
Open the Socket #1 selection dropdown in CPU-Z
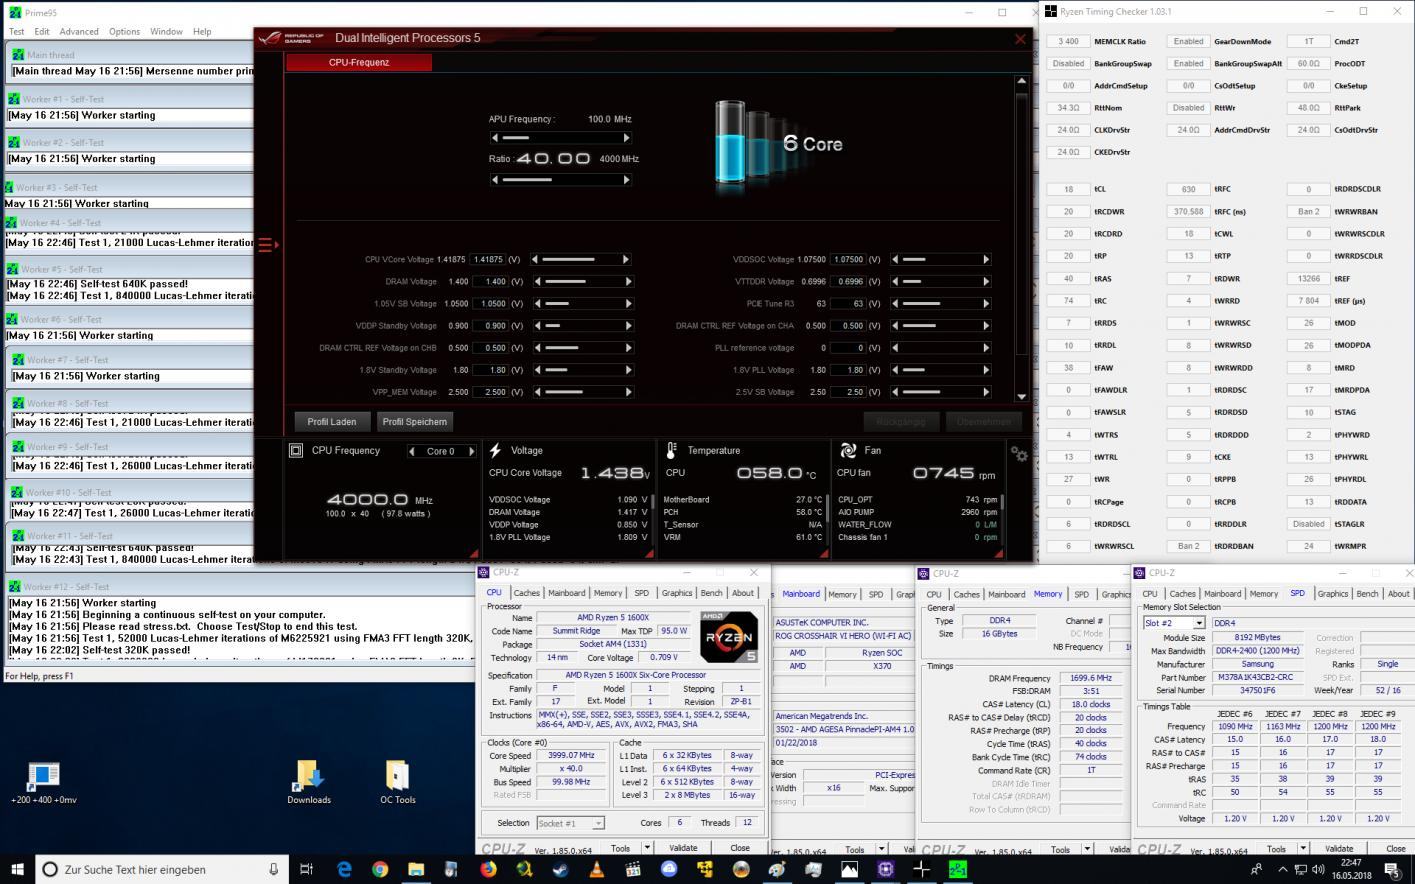598,823
